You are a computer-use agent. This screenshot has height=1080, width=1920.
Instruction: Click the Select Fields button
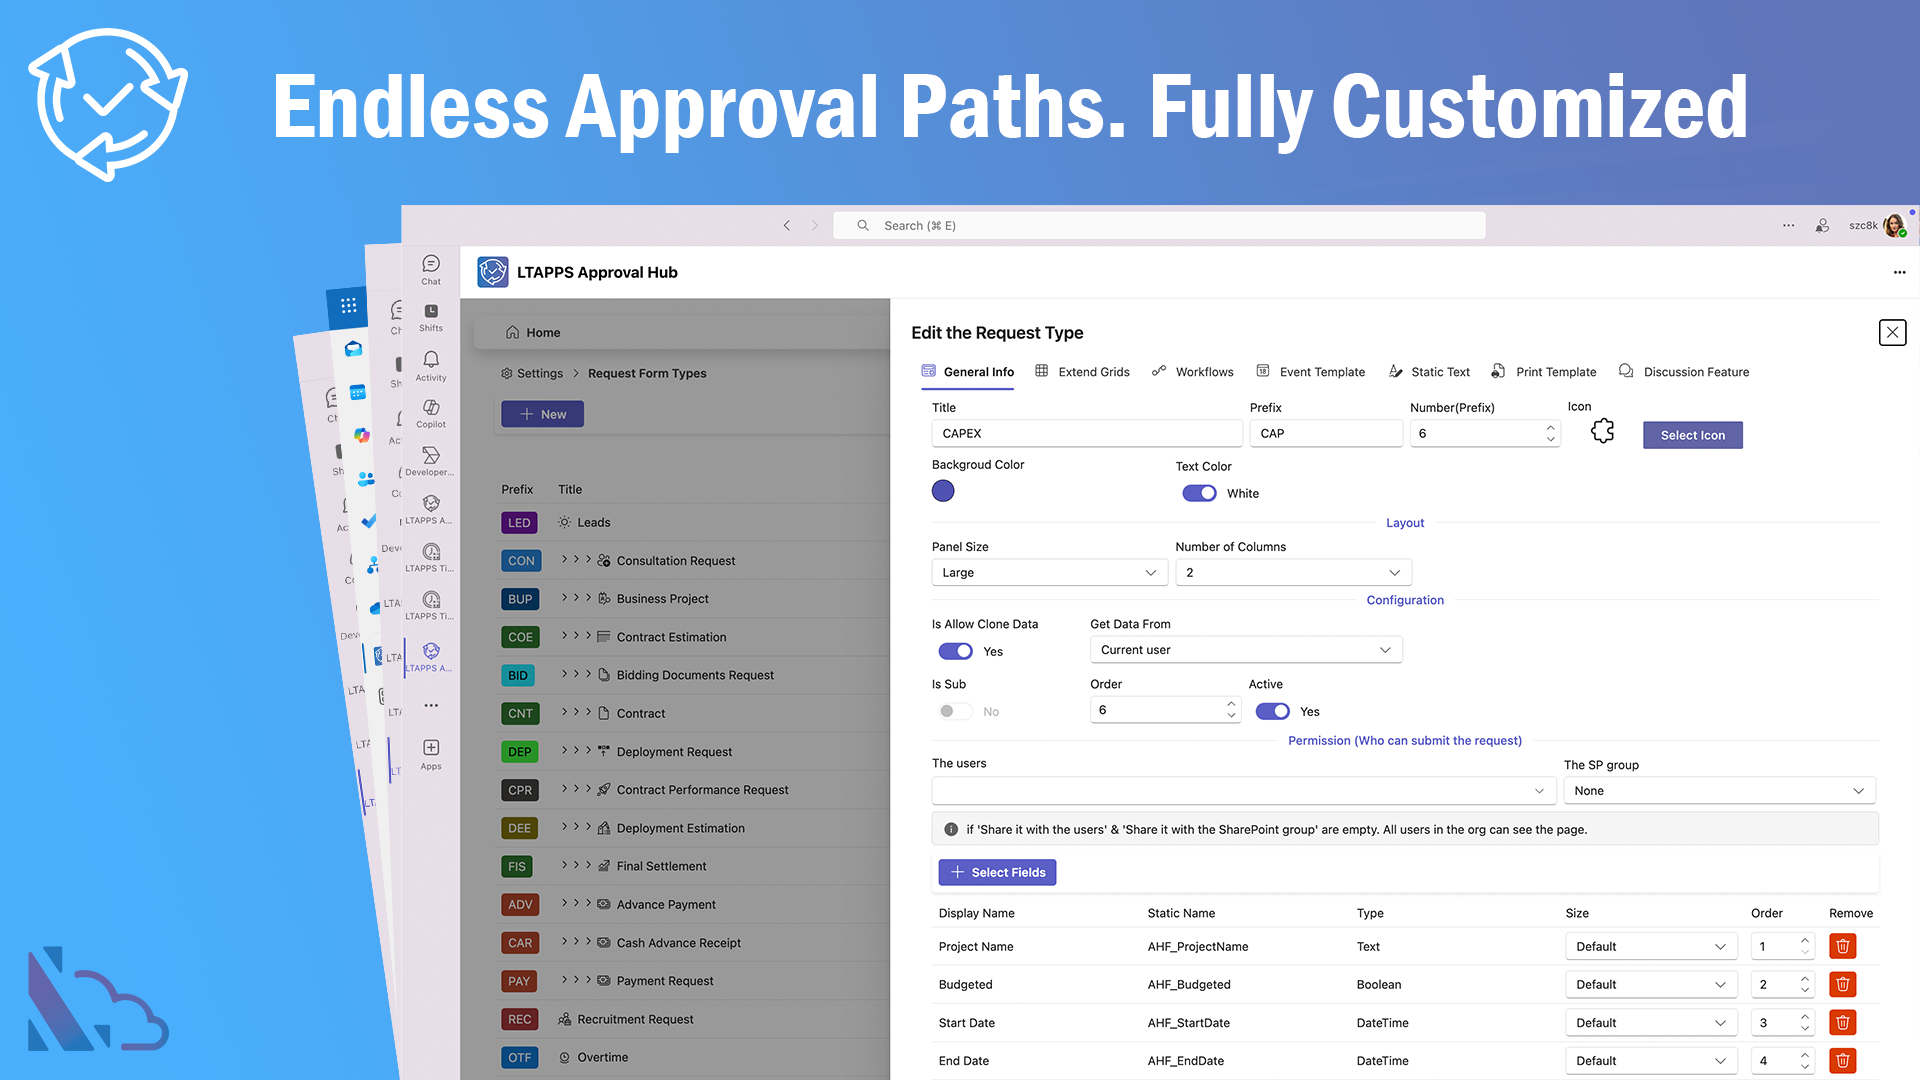[997, 872]
